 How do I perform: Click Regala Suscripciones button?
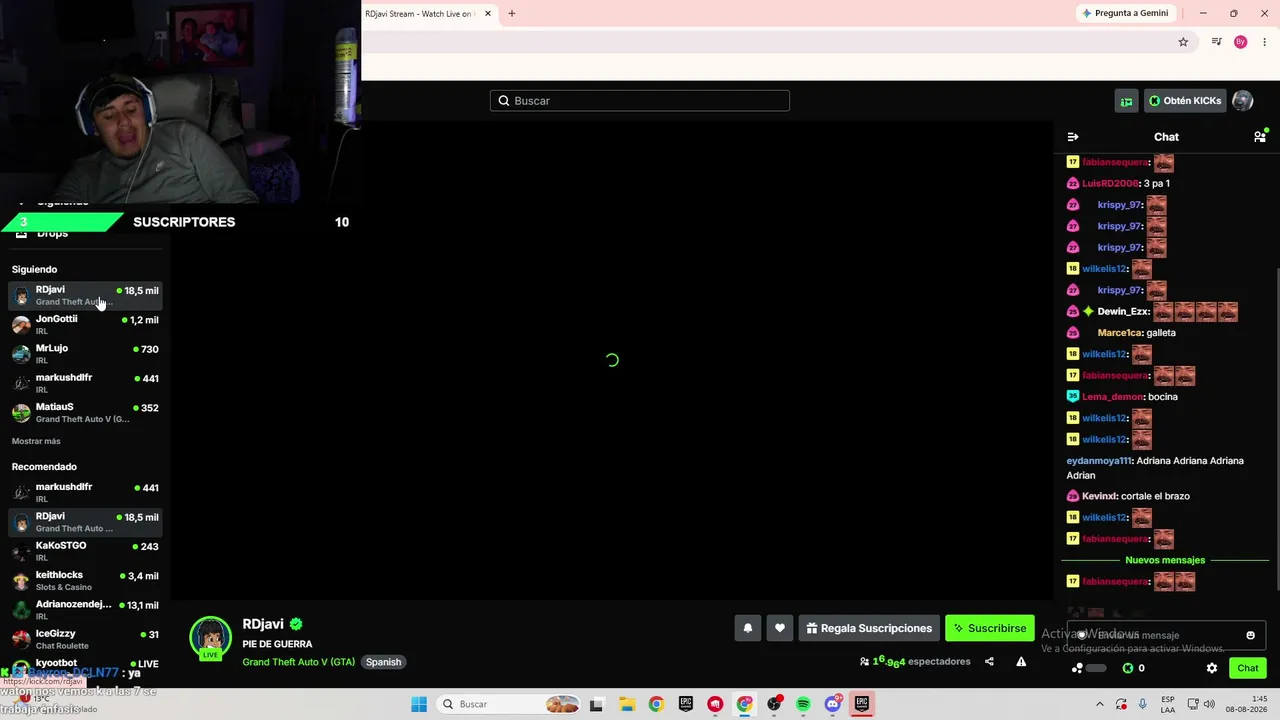point(869,628)
